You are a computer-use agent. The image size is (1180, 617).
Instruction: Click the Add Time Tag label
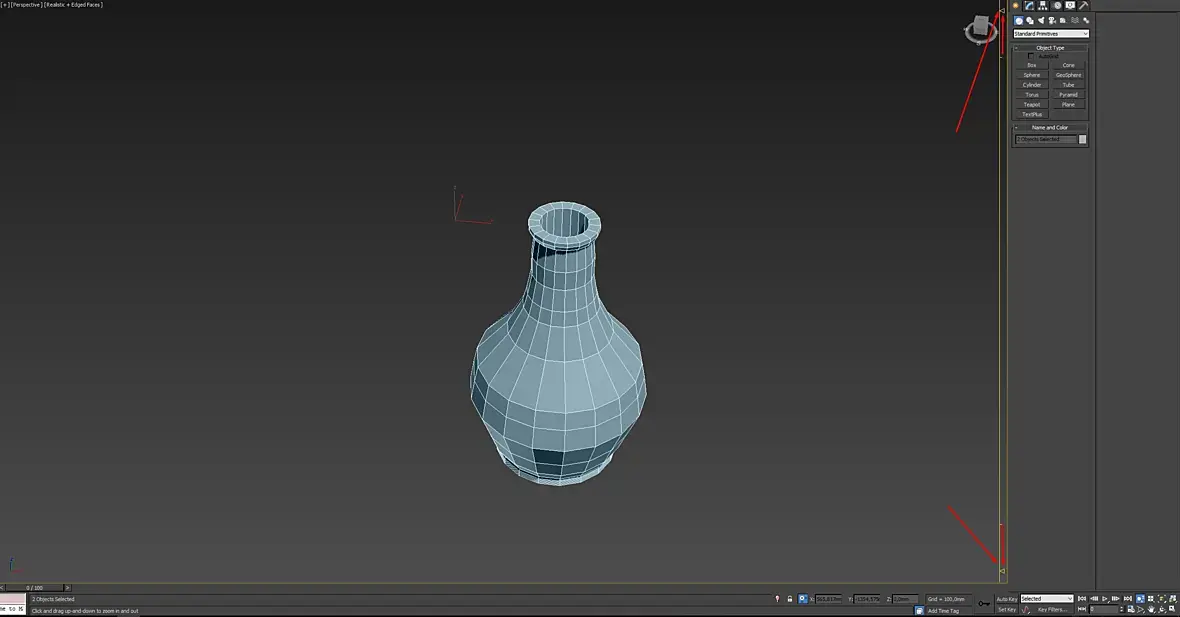coord(944,611)
